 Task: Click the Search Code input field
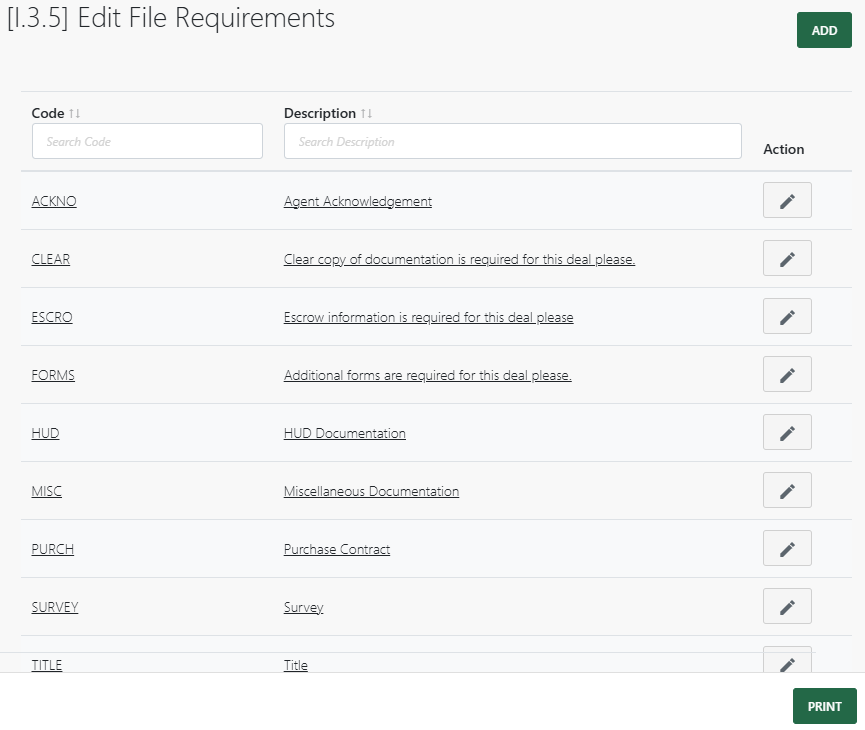[x=146, y=141]
